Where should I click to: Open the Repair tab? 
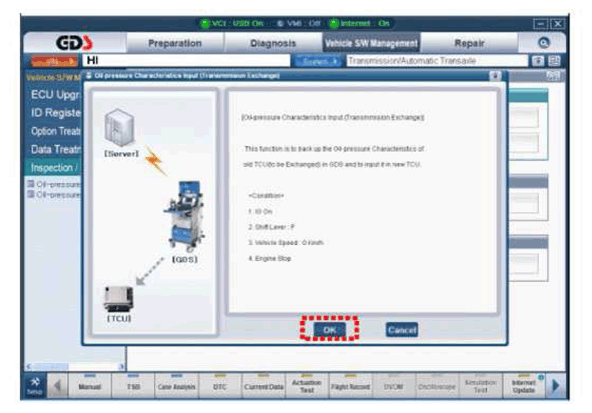(469, 43)
